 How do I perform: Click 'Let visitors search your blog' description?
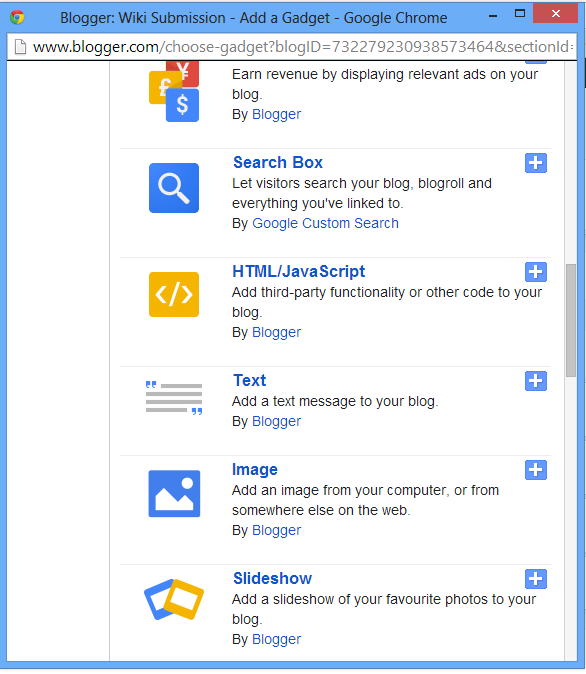pyautogui.click(x=362, y=193)
